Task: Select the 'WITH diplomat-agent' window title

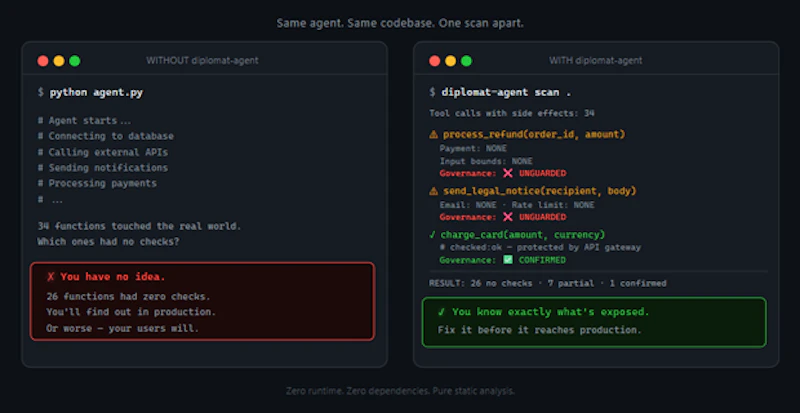Action: 595,61
